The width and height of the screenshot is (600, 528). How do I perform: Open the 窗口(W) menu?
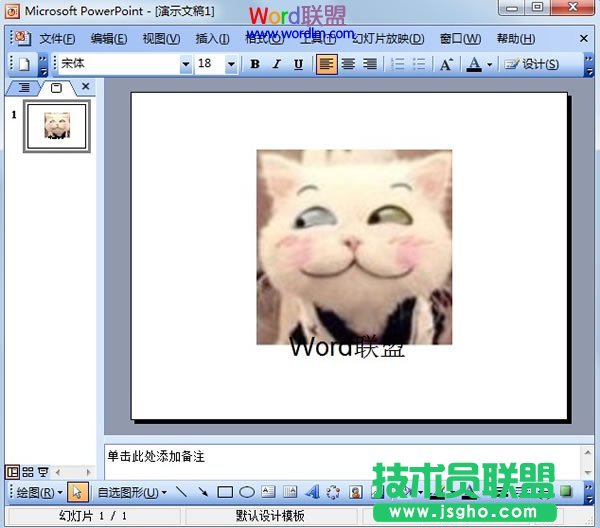coord(460,39)
